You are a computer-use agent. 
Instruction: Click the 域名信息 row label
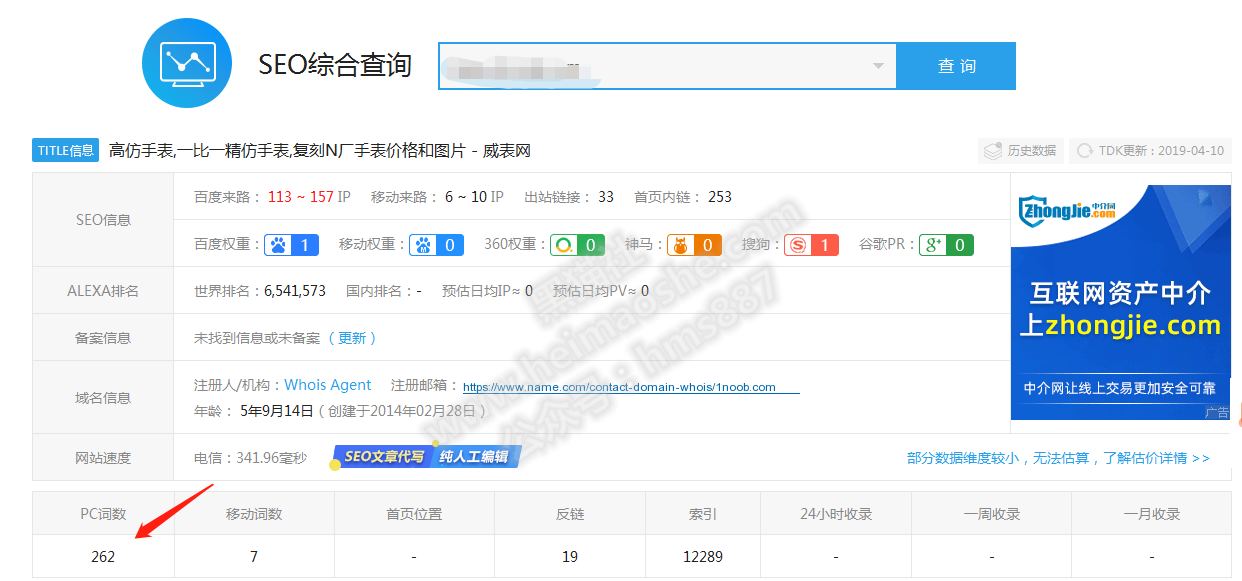click(103, 398)
